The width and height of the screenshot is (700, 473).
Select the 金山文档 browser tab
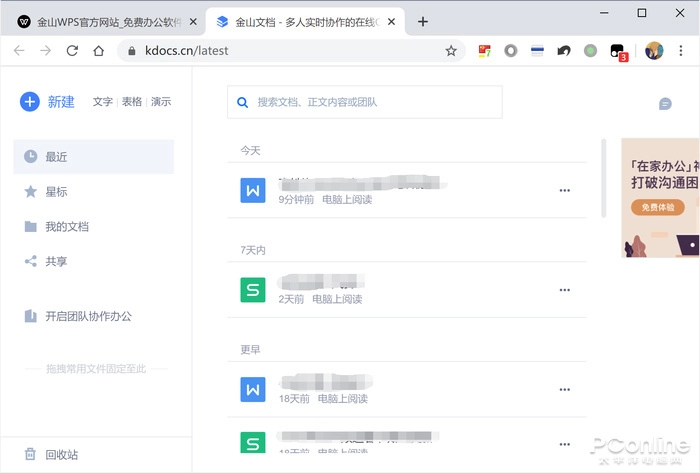[x=305, y=22]
